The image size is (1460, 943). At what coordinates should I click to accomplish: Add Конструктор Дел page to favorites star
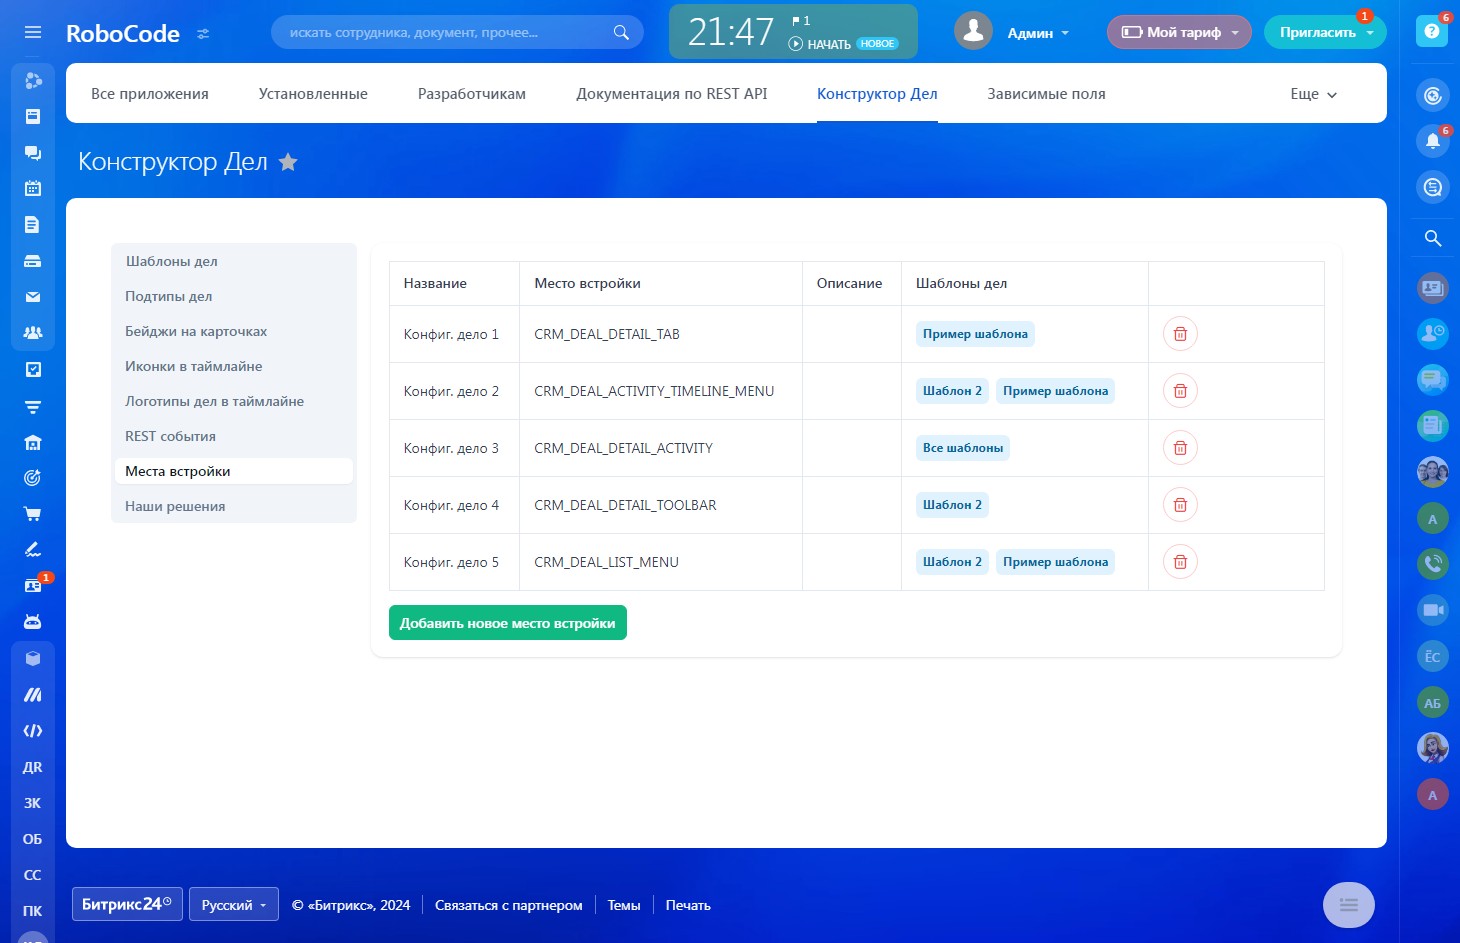pyautogui.click(x=288, y=162)
